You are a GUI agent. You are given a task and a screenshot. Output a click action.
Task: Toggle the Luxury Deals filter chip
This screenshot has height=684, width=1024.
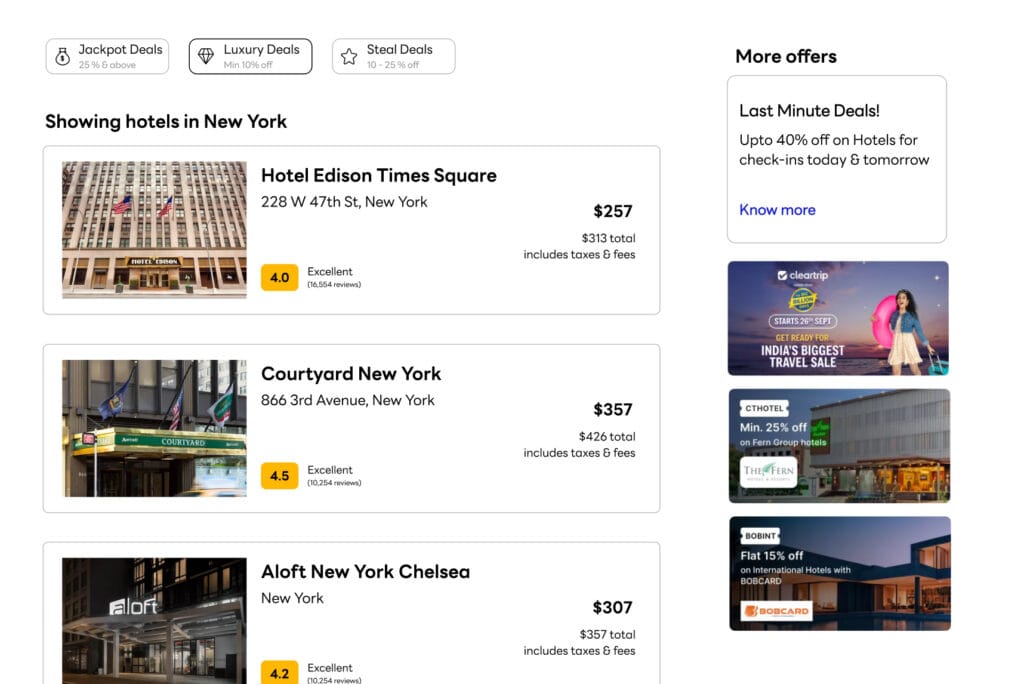[x=250, y=57]
